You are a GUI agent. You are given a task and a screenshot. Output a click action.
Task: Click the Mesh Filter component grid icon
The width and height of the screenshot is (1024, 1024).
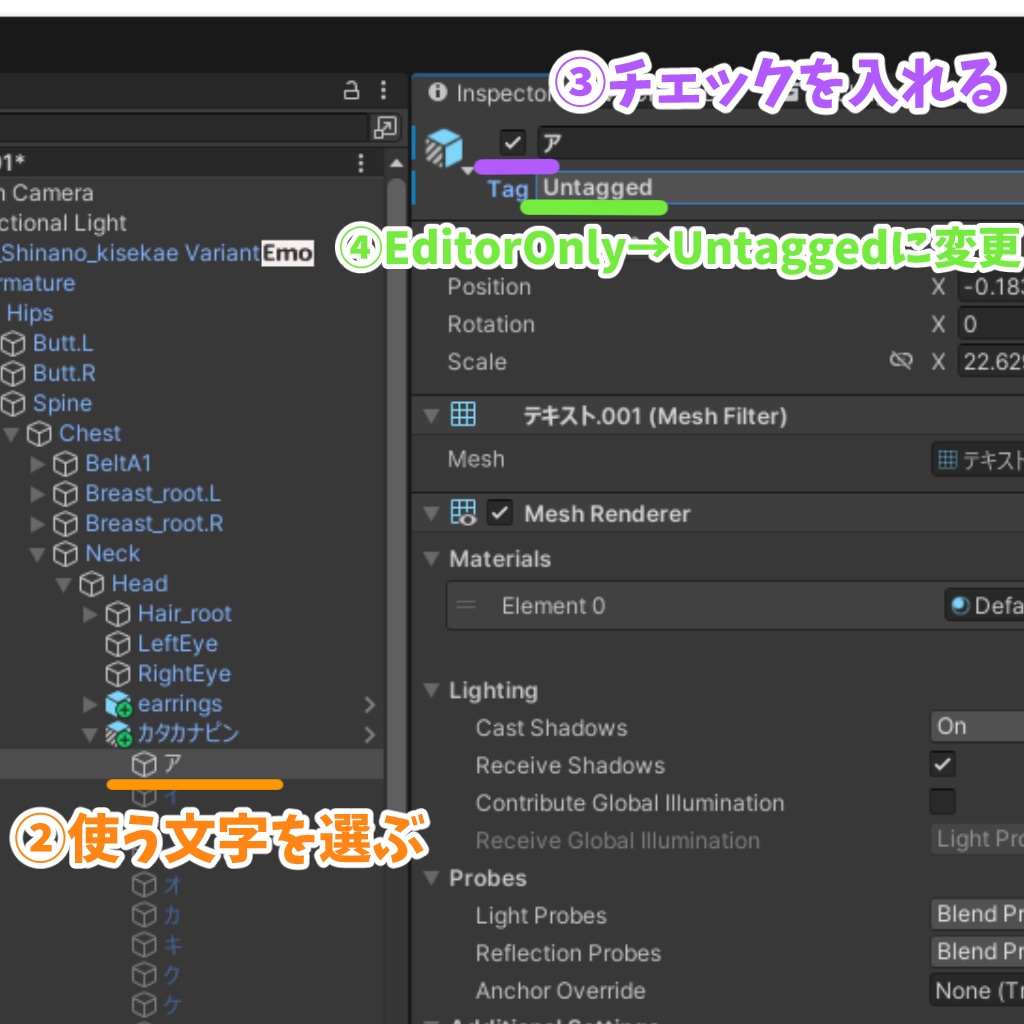point(463,415)
